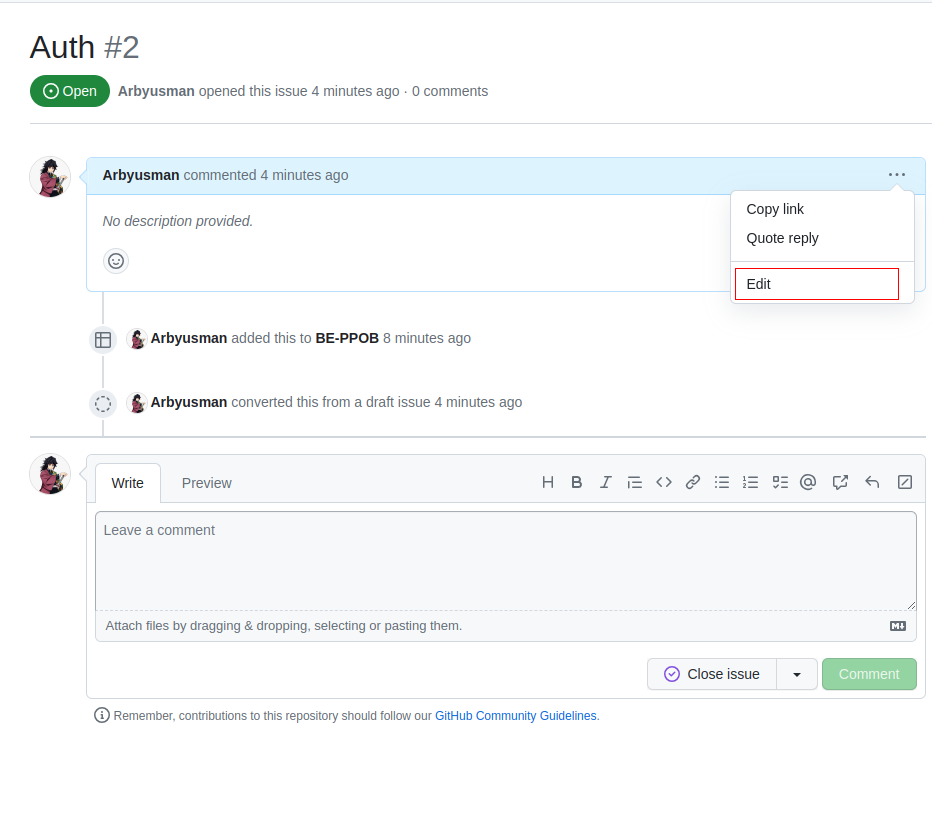Screen dimensions: 932x813
Task: Expand the Close issue dropdown arrow
Action: coord(796,674)
